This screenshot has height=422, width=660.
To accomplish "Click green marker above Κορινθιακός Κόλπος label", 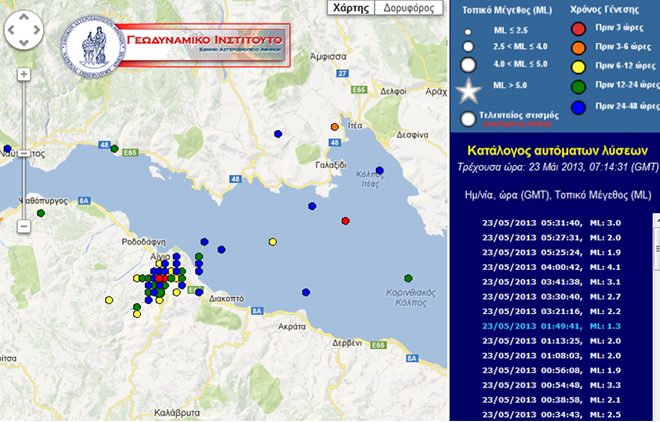I will tap(407, 278).
